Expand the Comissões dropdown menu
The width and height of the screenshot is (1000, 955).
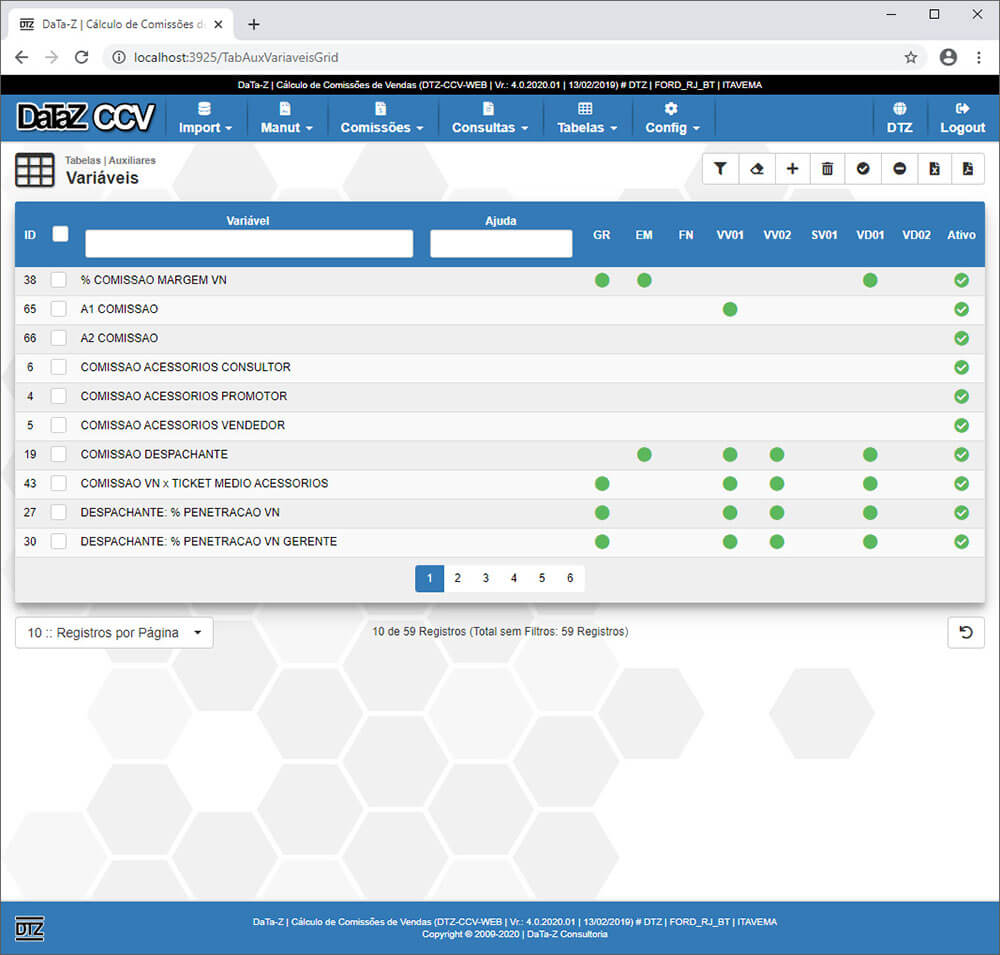click(381, 118)
